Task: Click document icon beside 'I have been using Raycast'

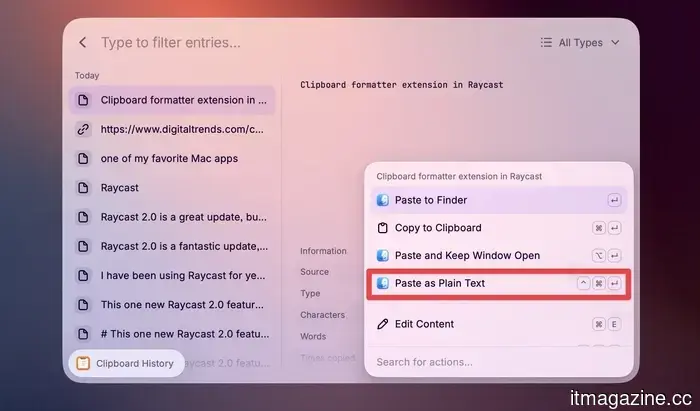Action: tap(83, 276)
